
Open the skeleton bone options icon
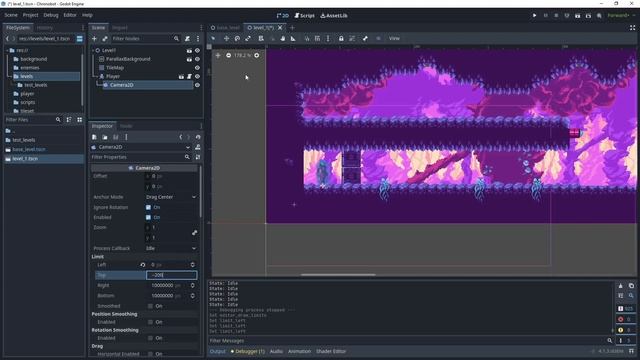(365, 38)
